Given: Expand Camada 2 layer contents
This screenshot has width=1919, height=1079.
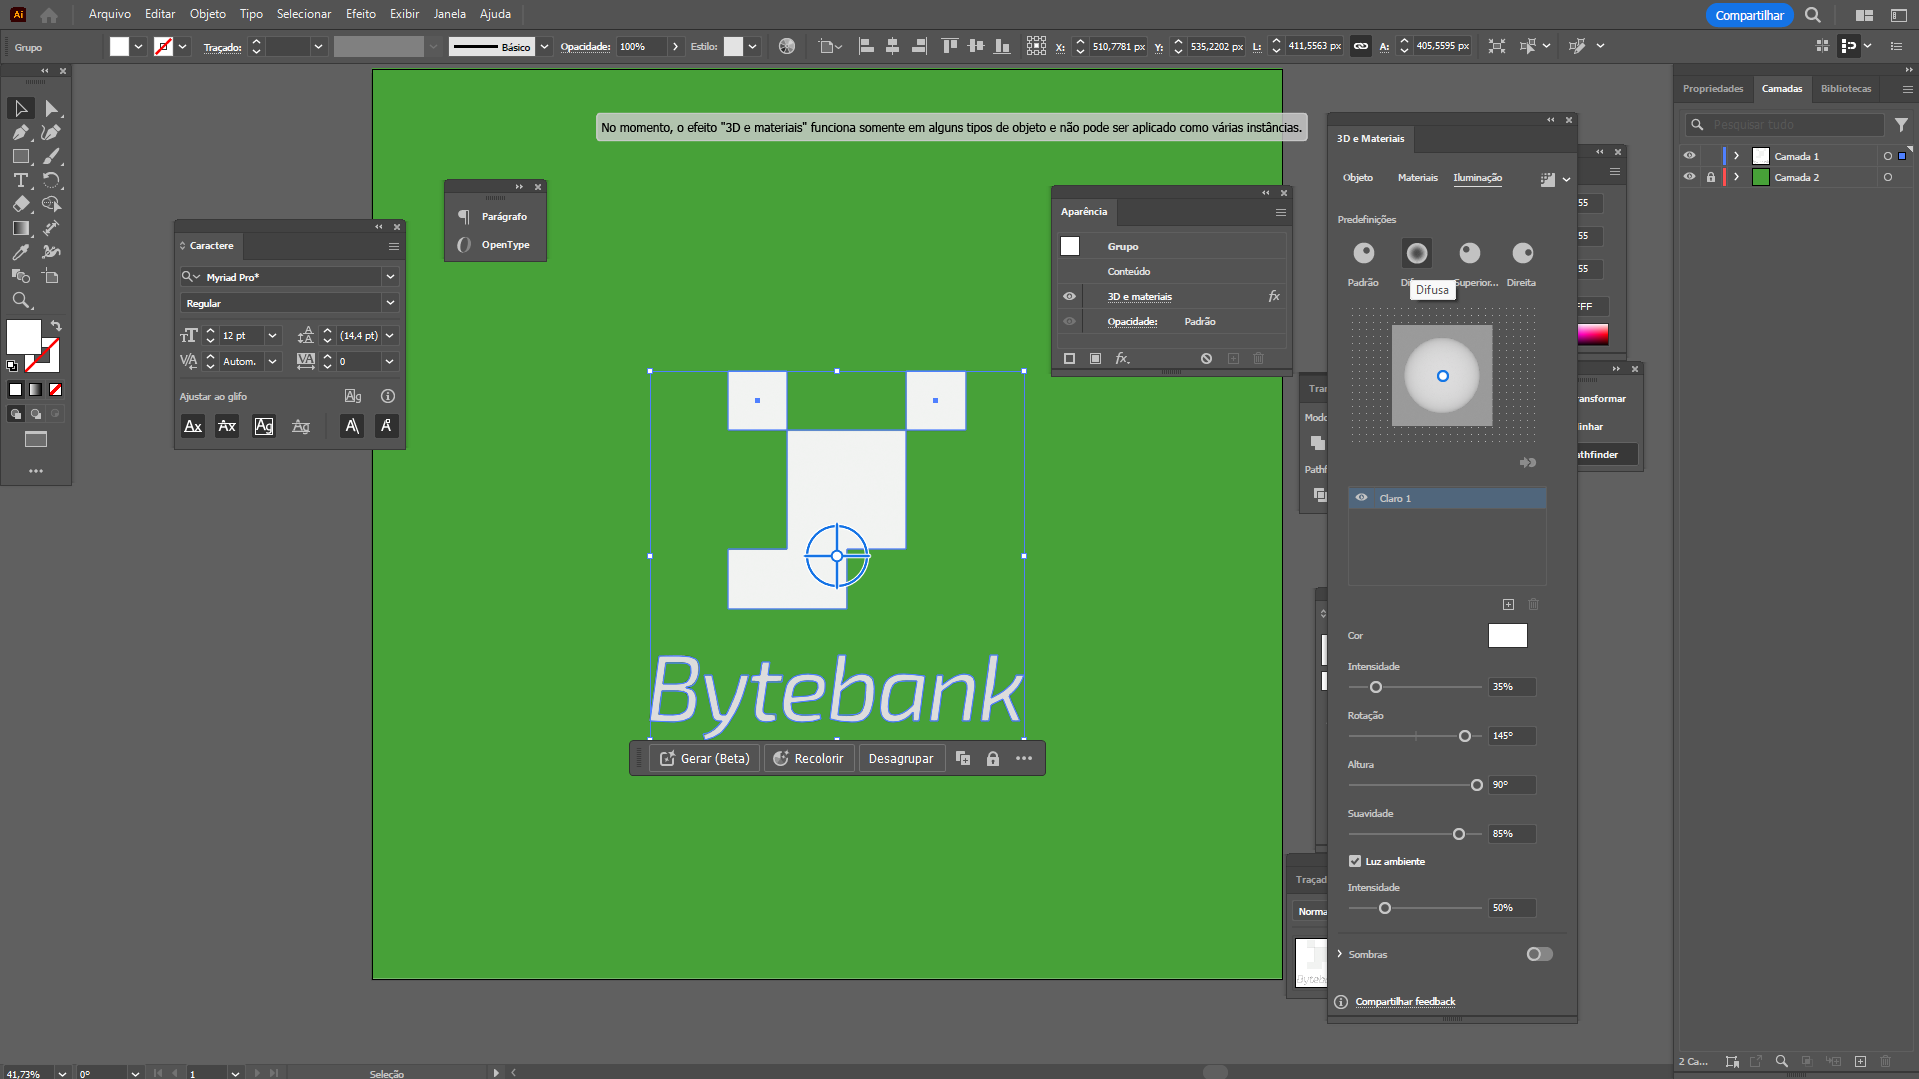Looking at the screenshot, I should click(1737, 177).
